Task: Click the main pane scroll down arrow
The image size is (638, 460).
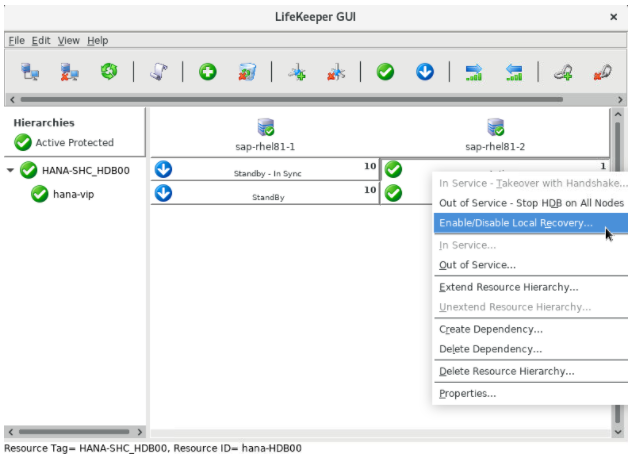Action: point(618,432)
